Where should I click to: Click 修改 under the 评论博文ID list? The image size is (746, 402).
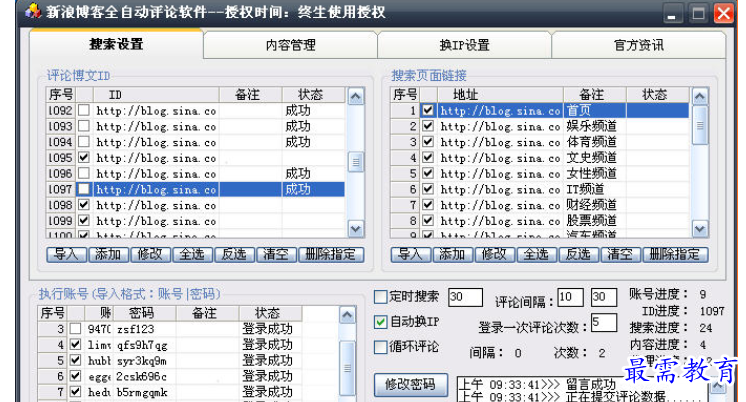click(150, 255)
